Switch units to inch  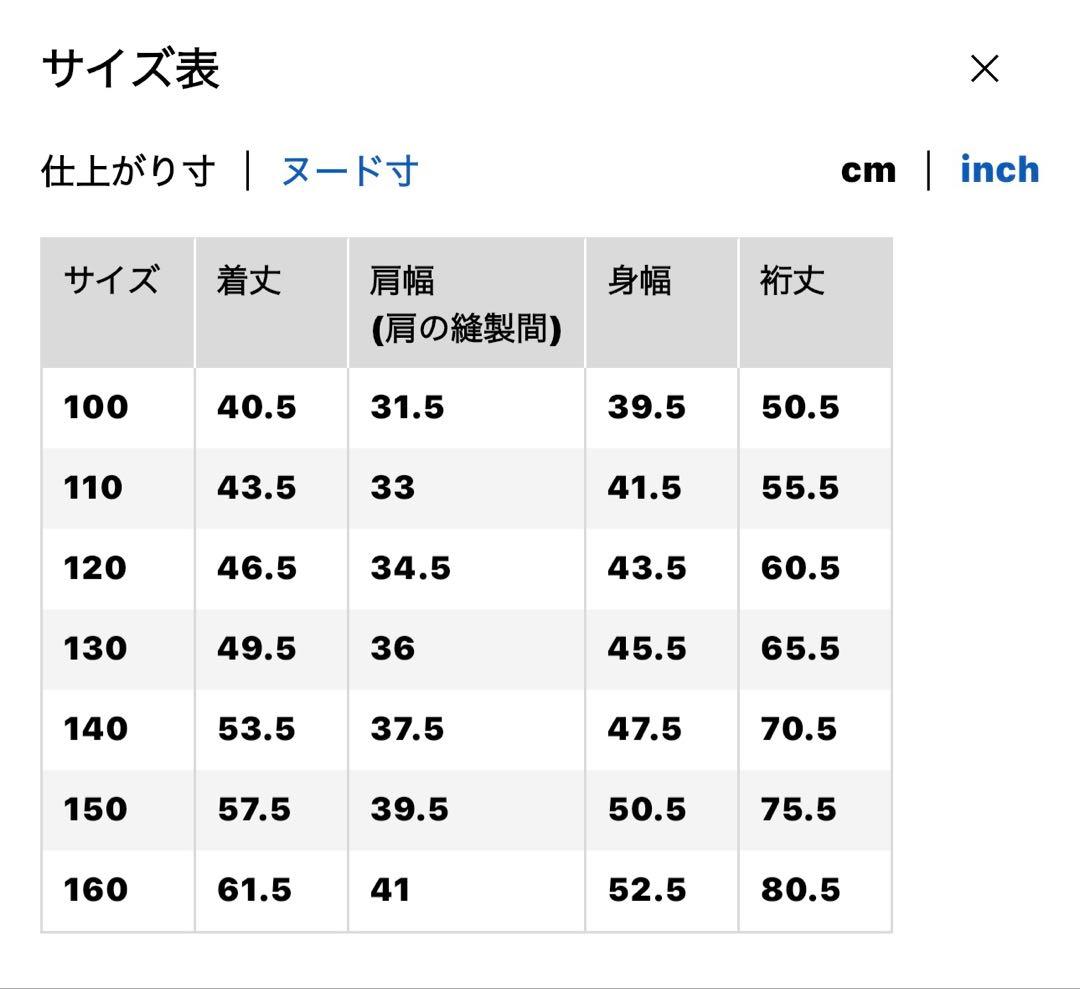tap(999, 170)
